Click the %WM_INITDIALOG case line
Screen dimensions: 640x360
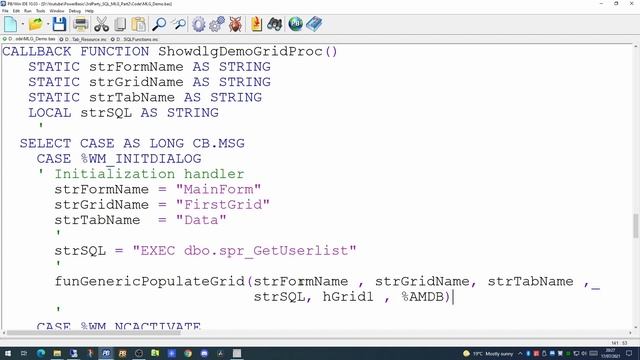point(119,159)
